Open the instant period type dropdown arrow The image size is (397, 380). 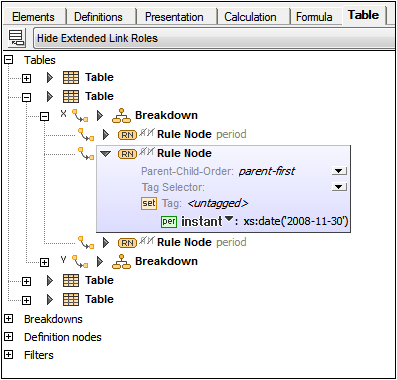(x=229, y=219)
